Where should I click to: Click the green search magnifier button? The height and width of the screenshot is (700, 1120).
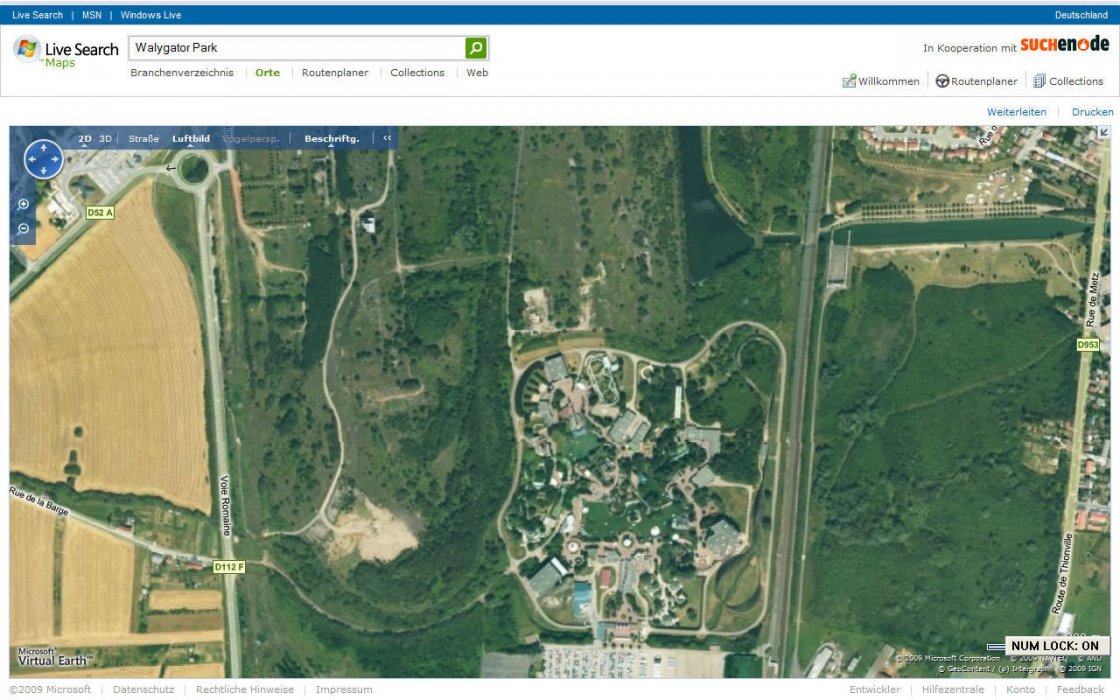tap(476, 48)
